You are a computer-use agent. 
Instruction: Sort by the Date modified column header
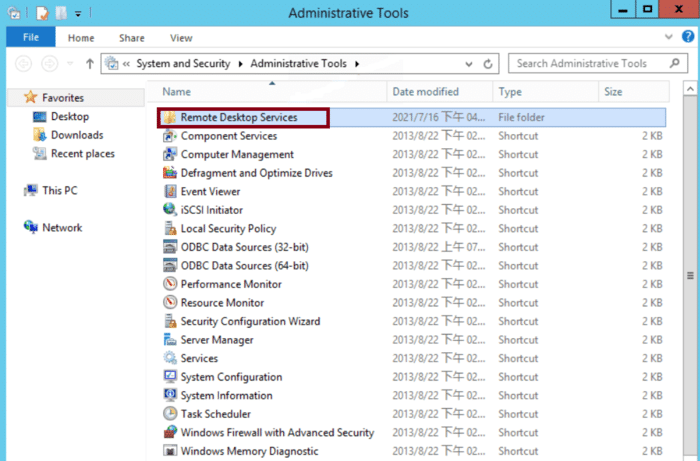coord(440,91)
